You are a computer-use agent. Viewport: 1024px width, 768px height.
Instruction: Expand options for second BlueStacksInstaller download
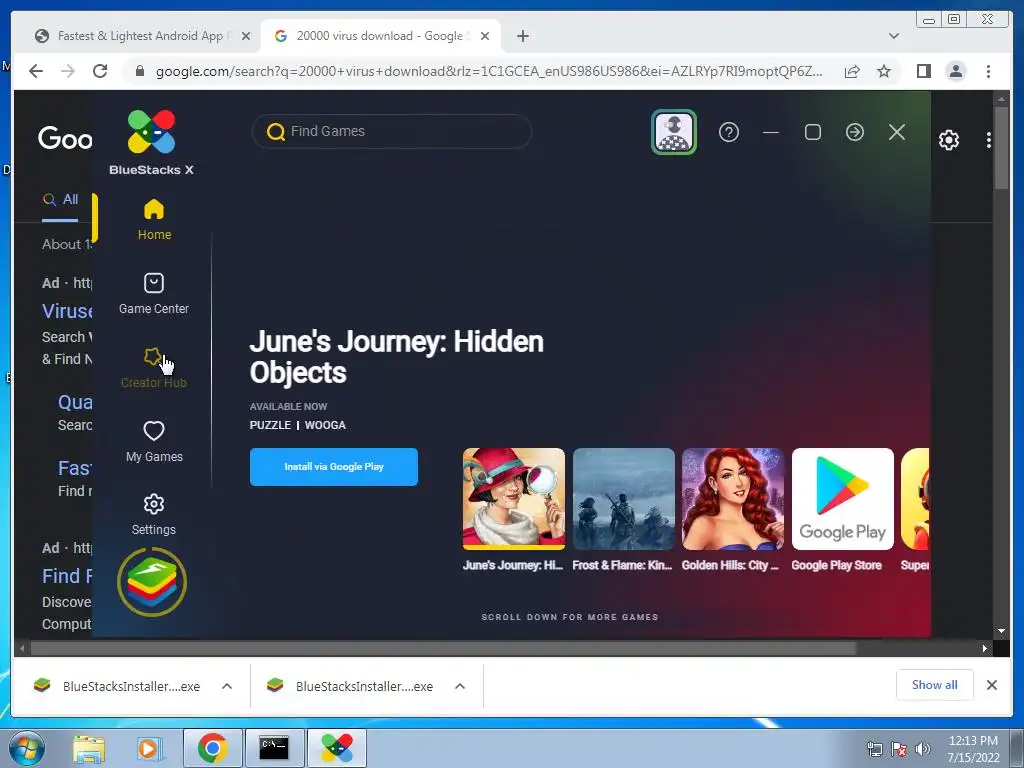(x=460, y=686)
